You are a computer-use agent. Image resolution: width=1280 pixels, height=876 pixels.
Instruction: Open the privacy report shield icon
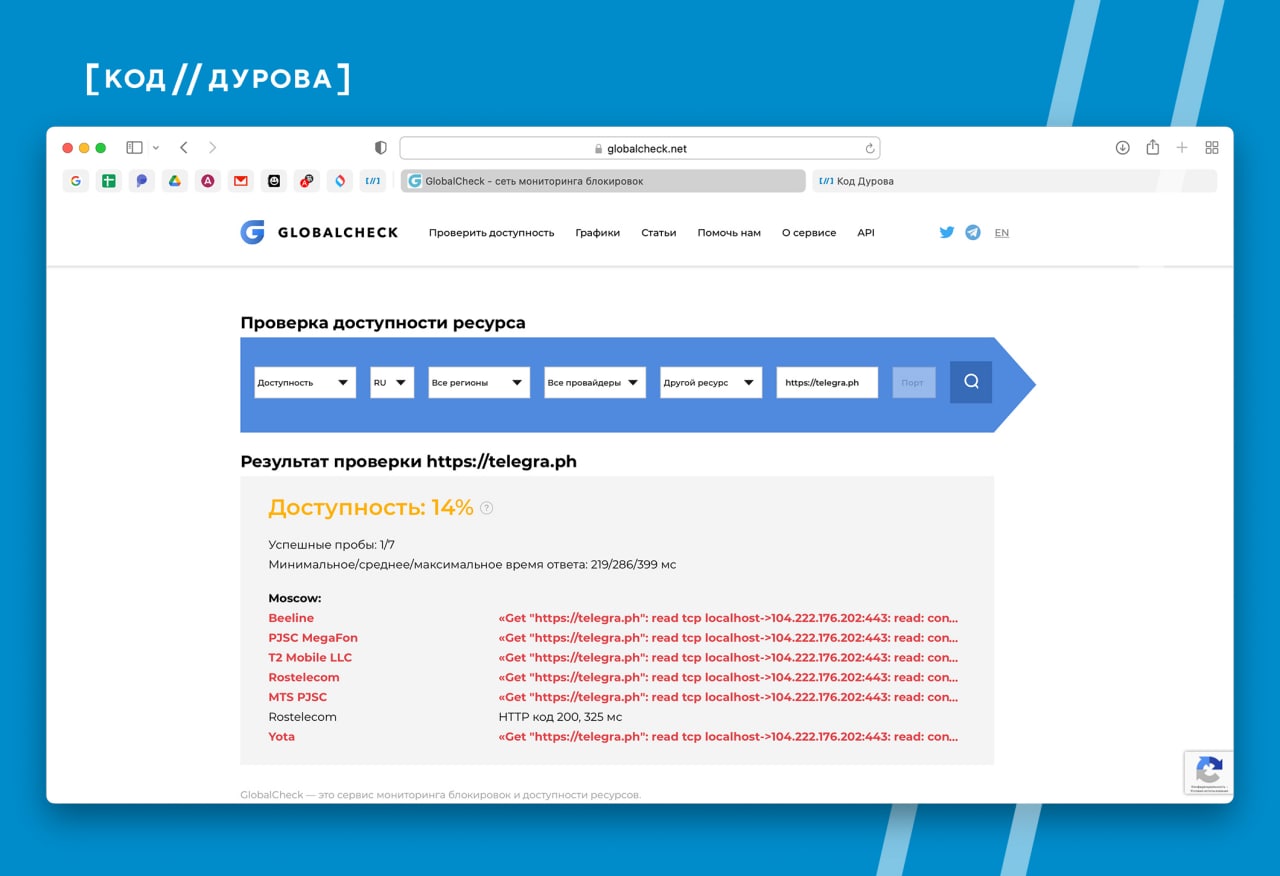click(380, 148)
